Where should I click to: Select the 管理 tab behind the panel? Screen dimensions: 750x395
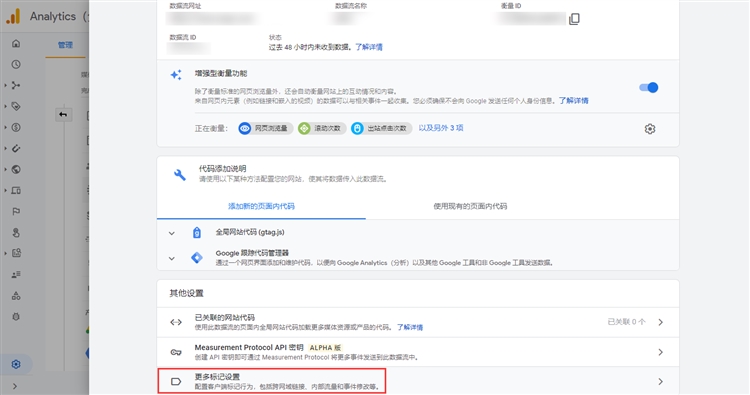[66, 45]
